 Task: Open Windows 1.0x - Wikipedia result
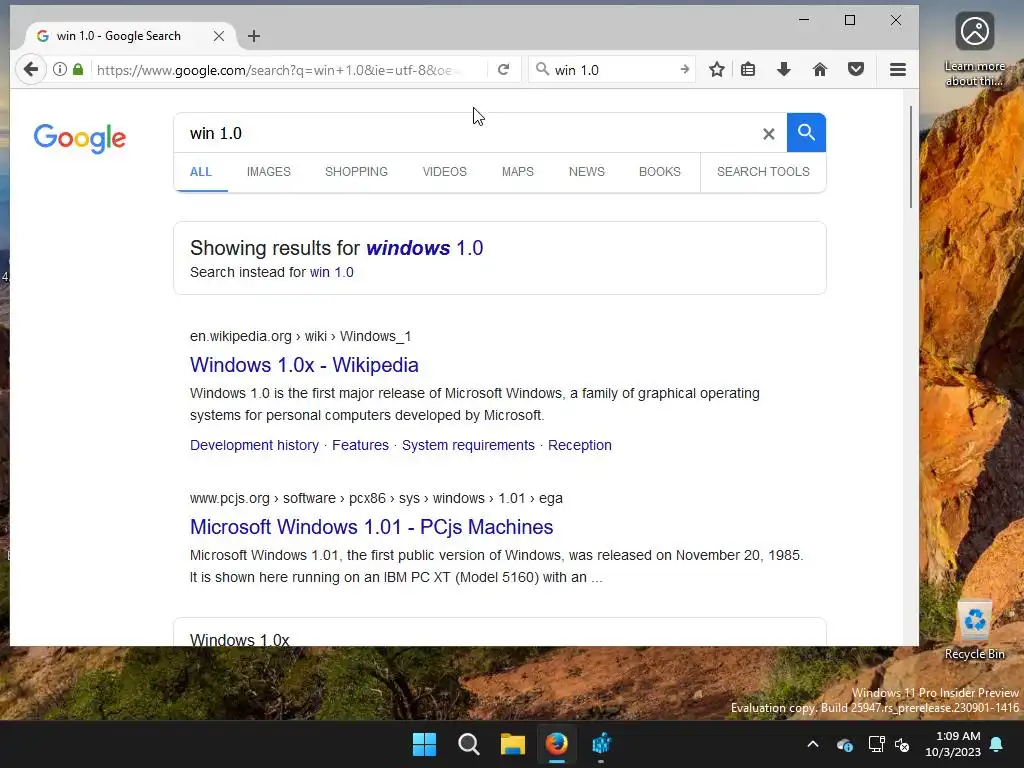[304, 365]
